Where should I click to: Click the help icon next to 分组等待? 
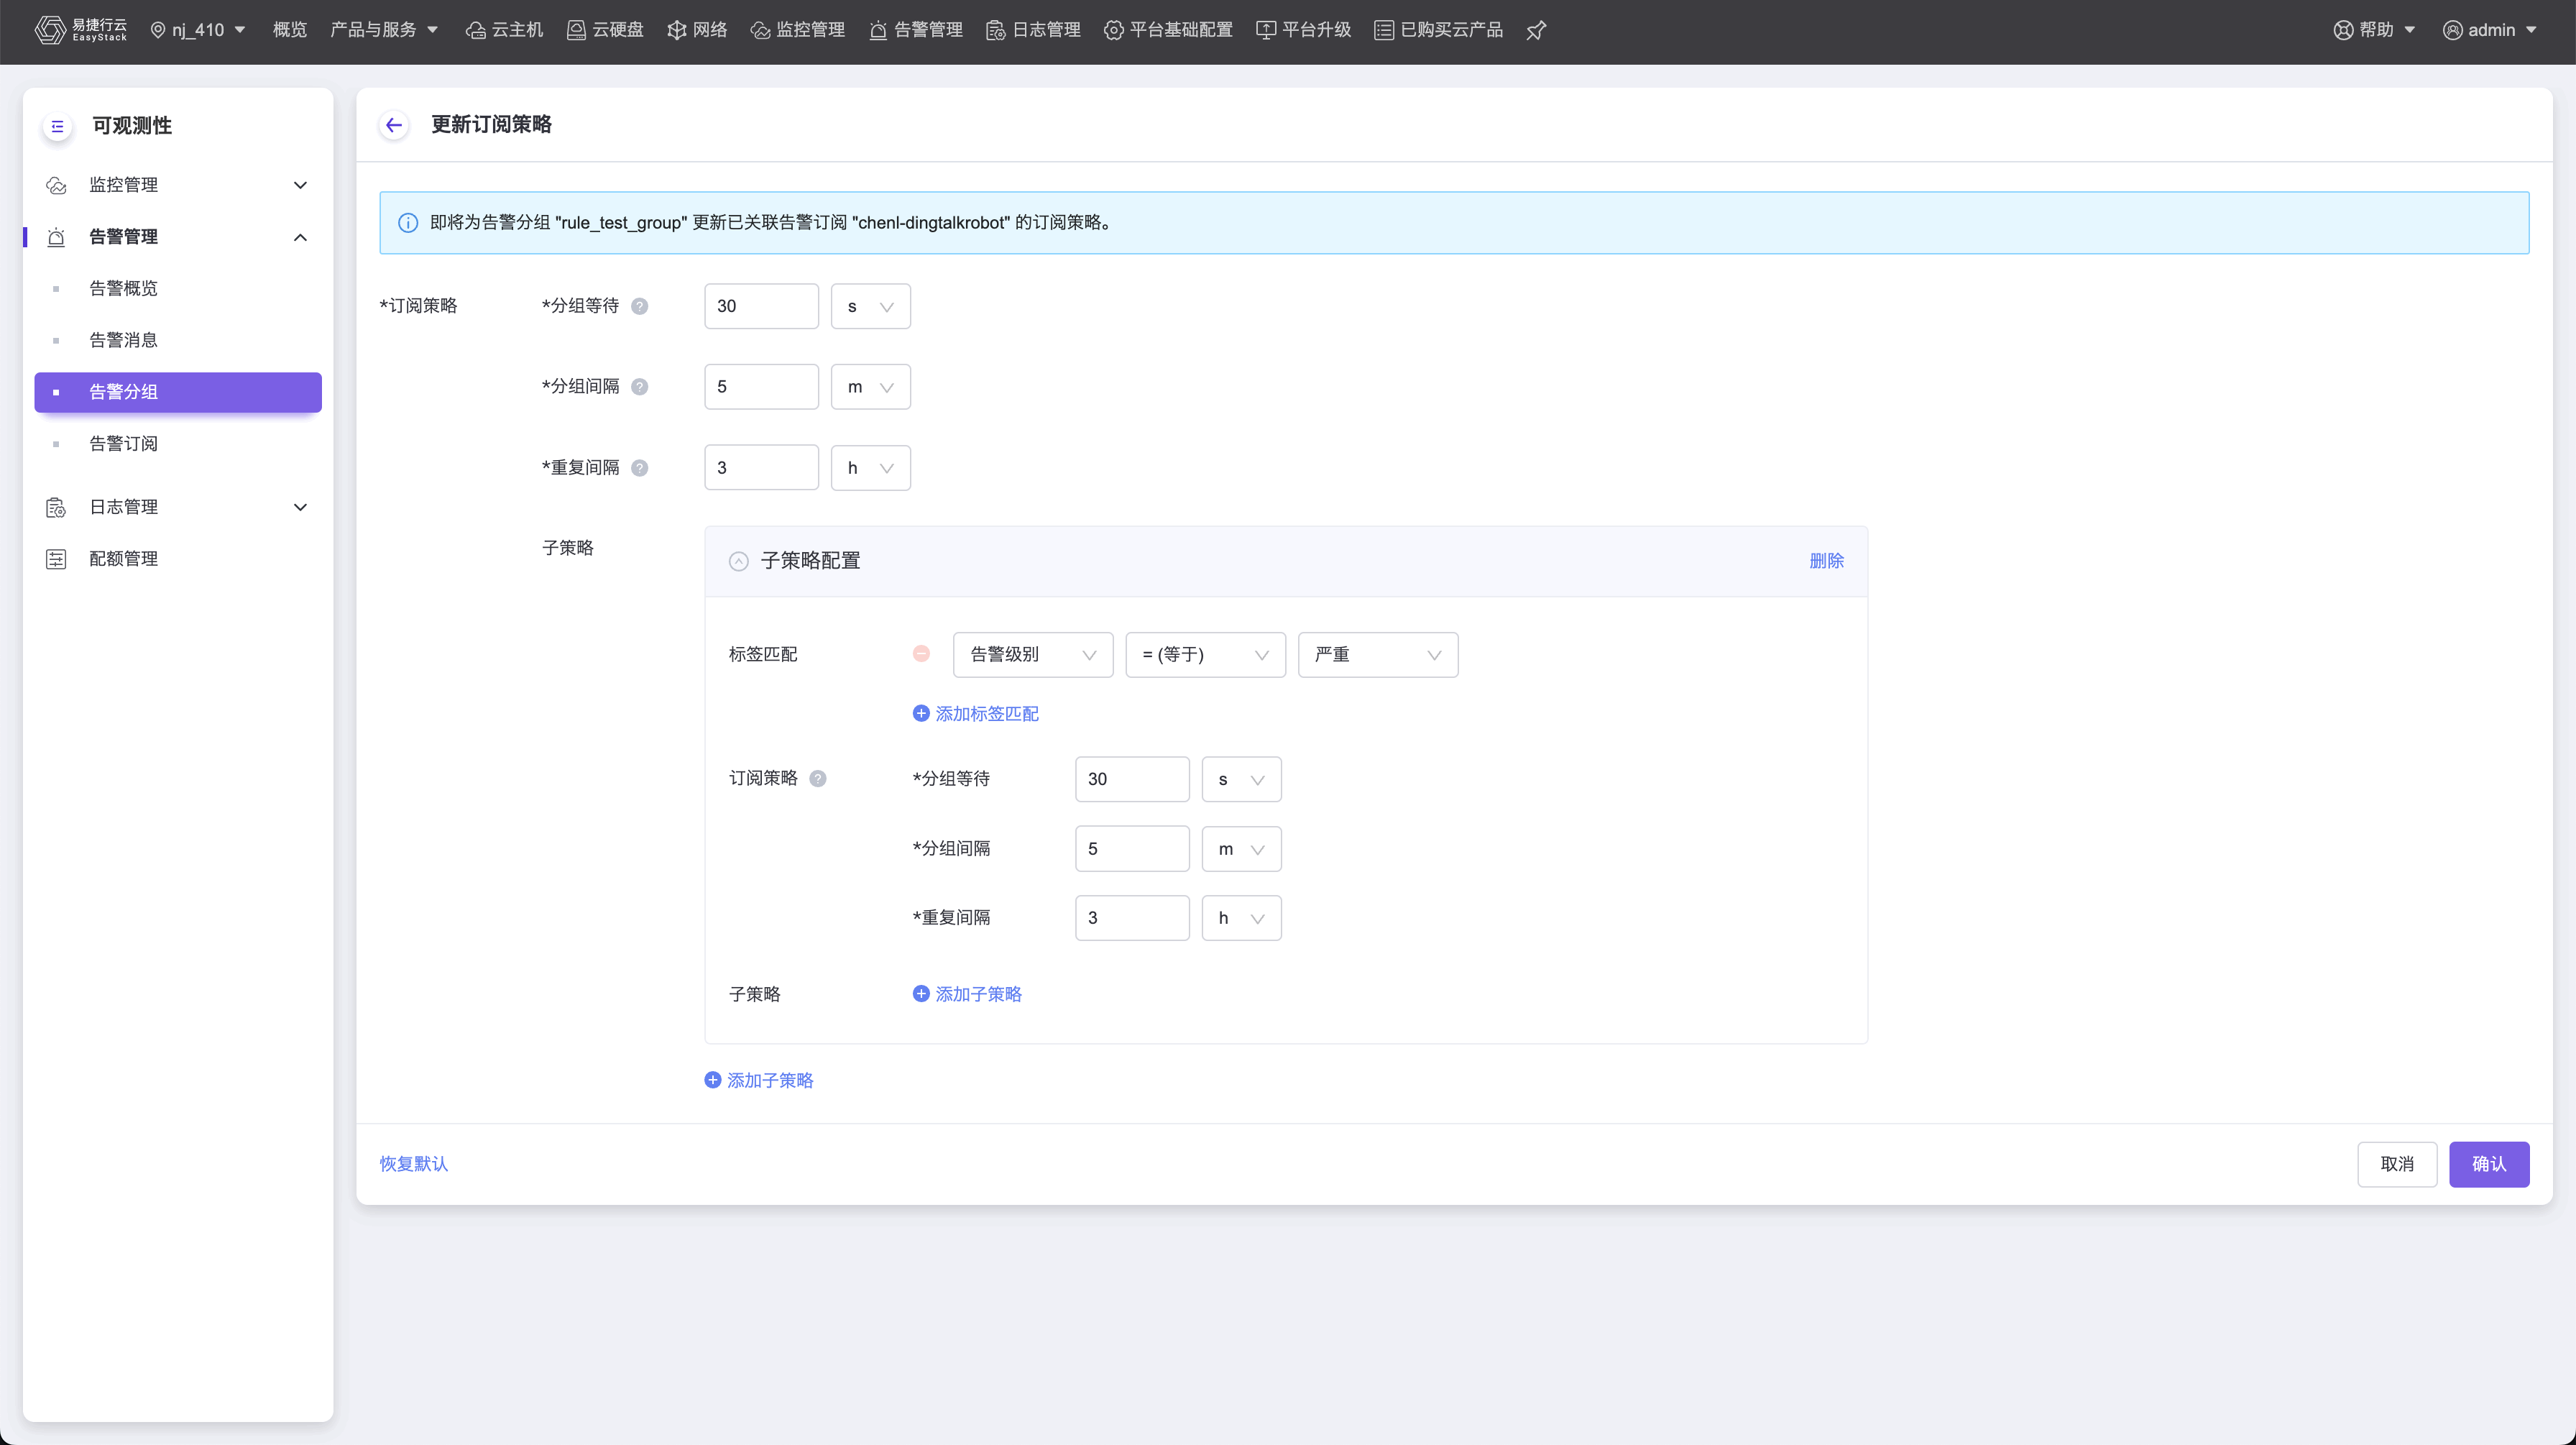point(640,306)
